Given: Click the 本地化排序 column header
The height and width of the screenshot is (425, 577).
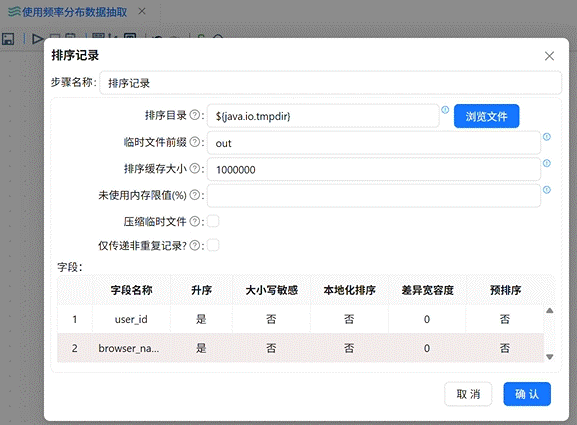Looking at the screenshot, I should 349,290.
